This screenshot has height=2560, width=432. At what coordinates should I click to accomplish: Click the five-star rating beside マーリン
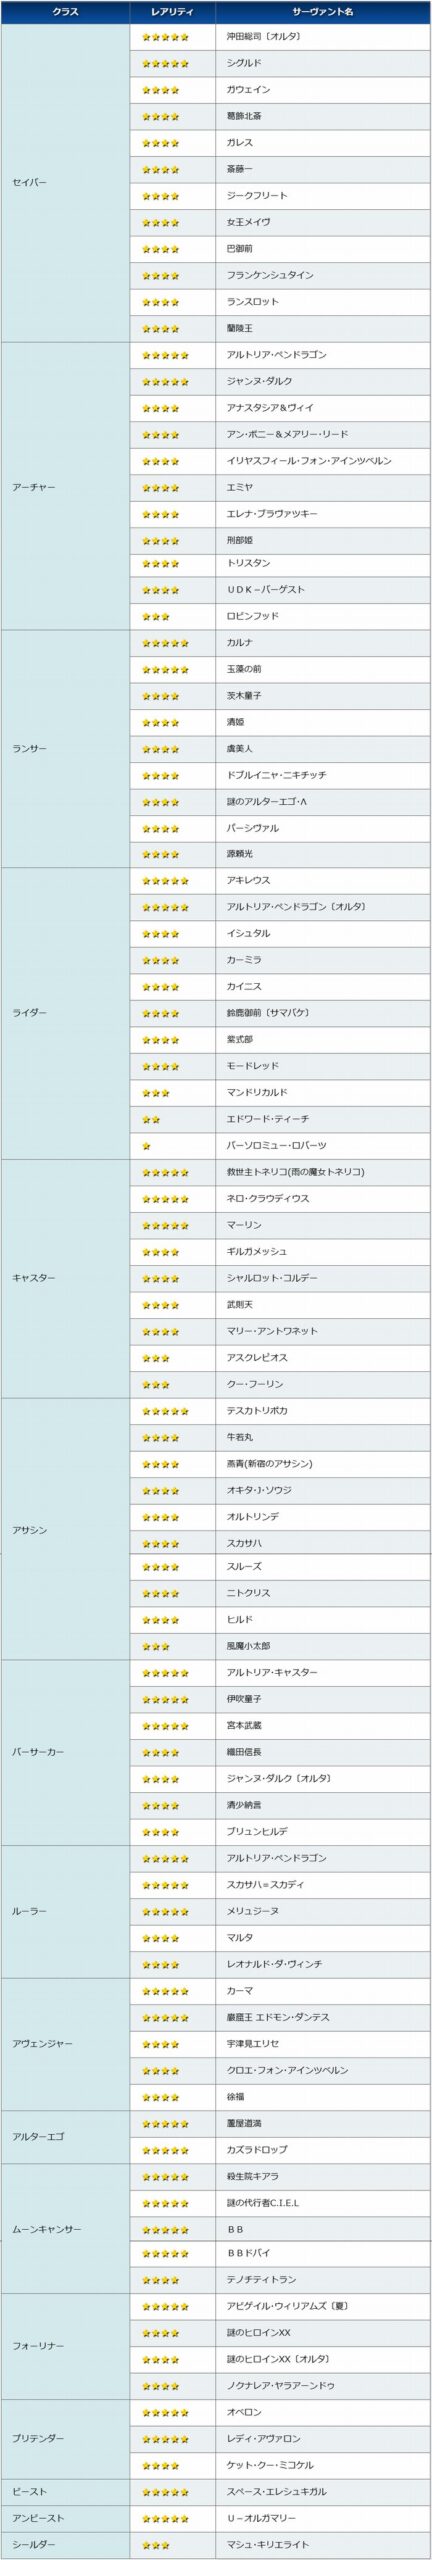coord(165,1225)
